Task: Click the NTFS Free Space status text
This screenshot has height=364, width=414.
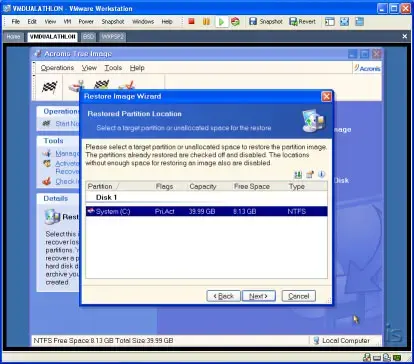Action: [103, 341]
